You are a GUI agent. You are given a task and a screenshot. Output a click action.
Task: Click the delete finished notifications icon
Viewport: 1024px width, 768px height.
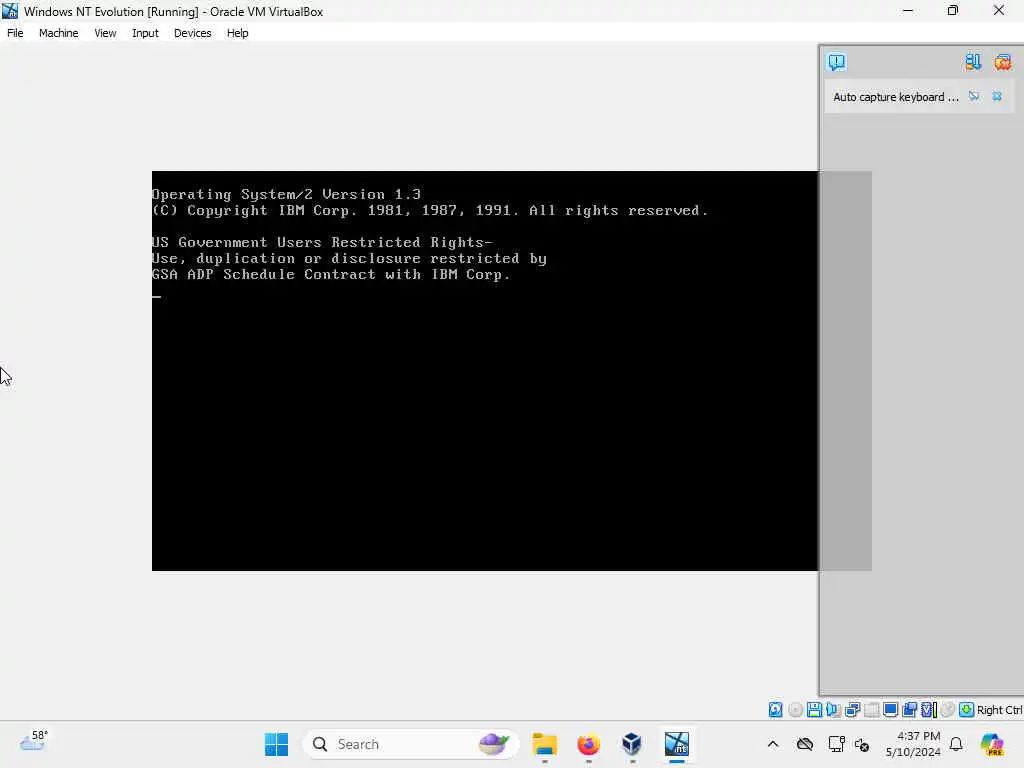pos(1002,62)
